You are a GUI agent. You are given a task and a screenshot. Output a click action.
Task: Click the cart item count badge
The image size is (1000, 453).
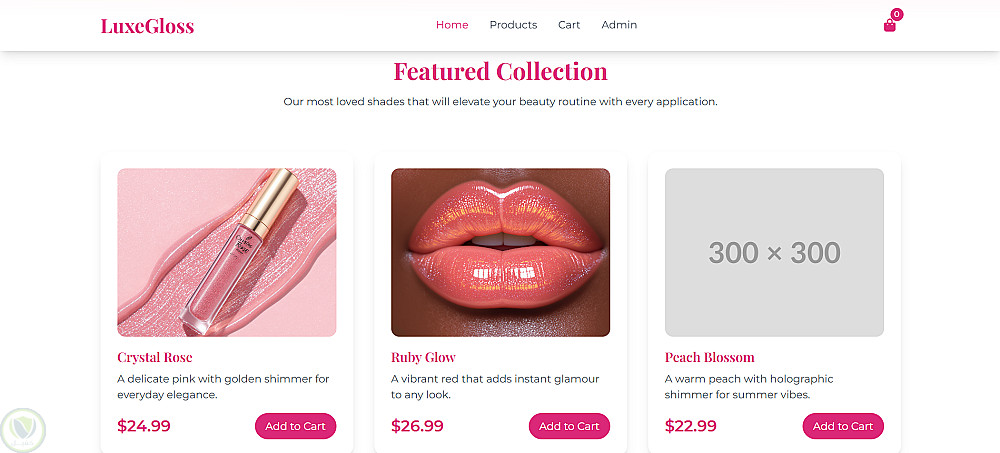pyautogui.click(x=897, y=14)
